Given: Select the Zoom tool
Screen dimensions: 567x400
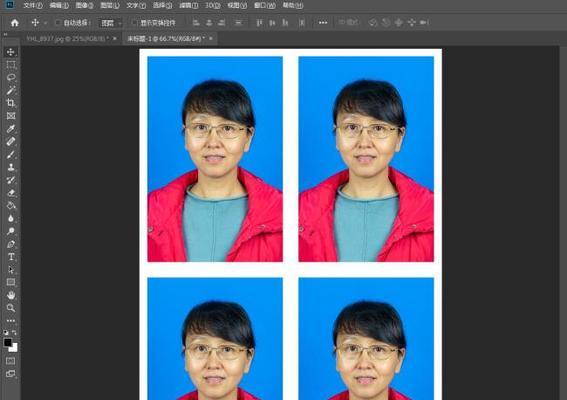Looking at the screenshot, I should point(11,308).
